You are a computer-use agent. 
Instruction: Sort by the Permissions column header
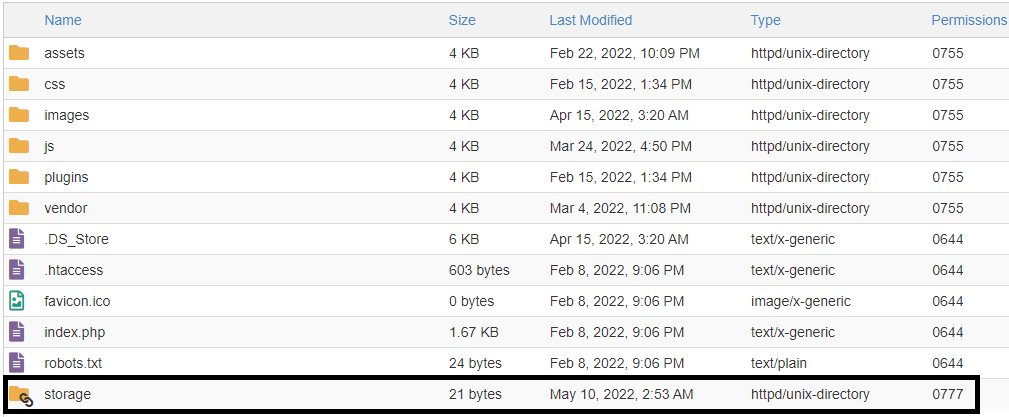coord(968,20)
